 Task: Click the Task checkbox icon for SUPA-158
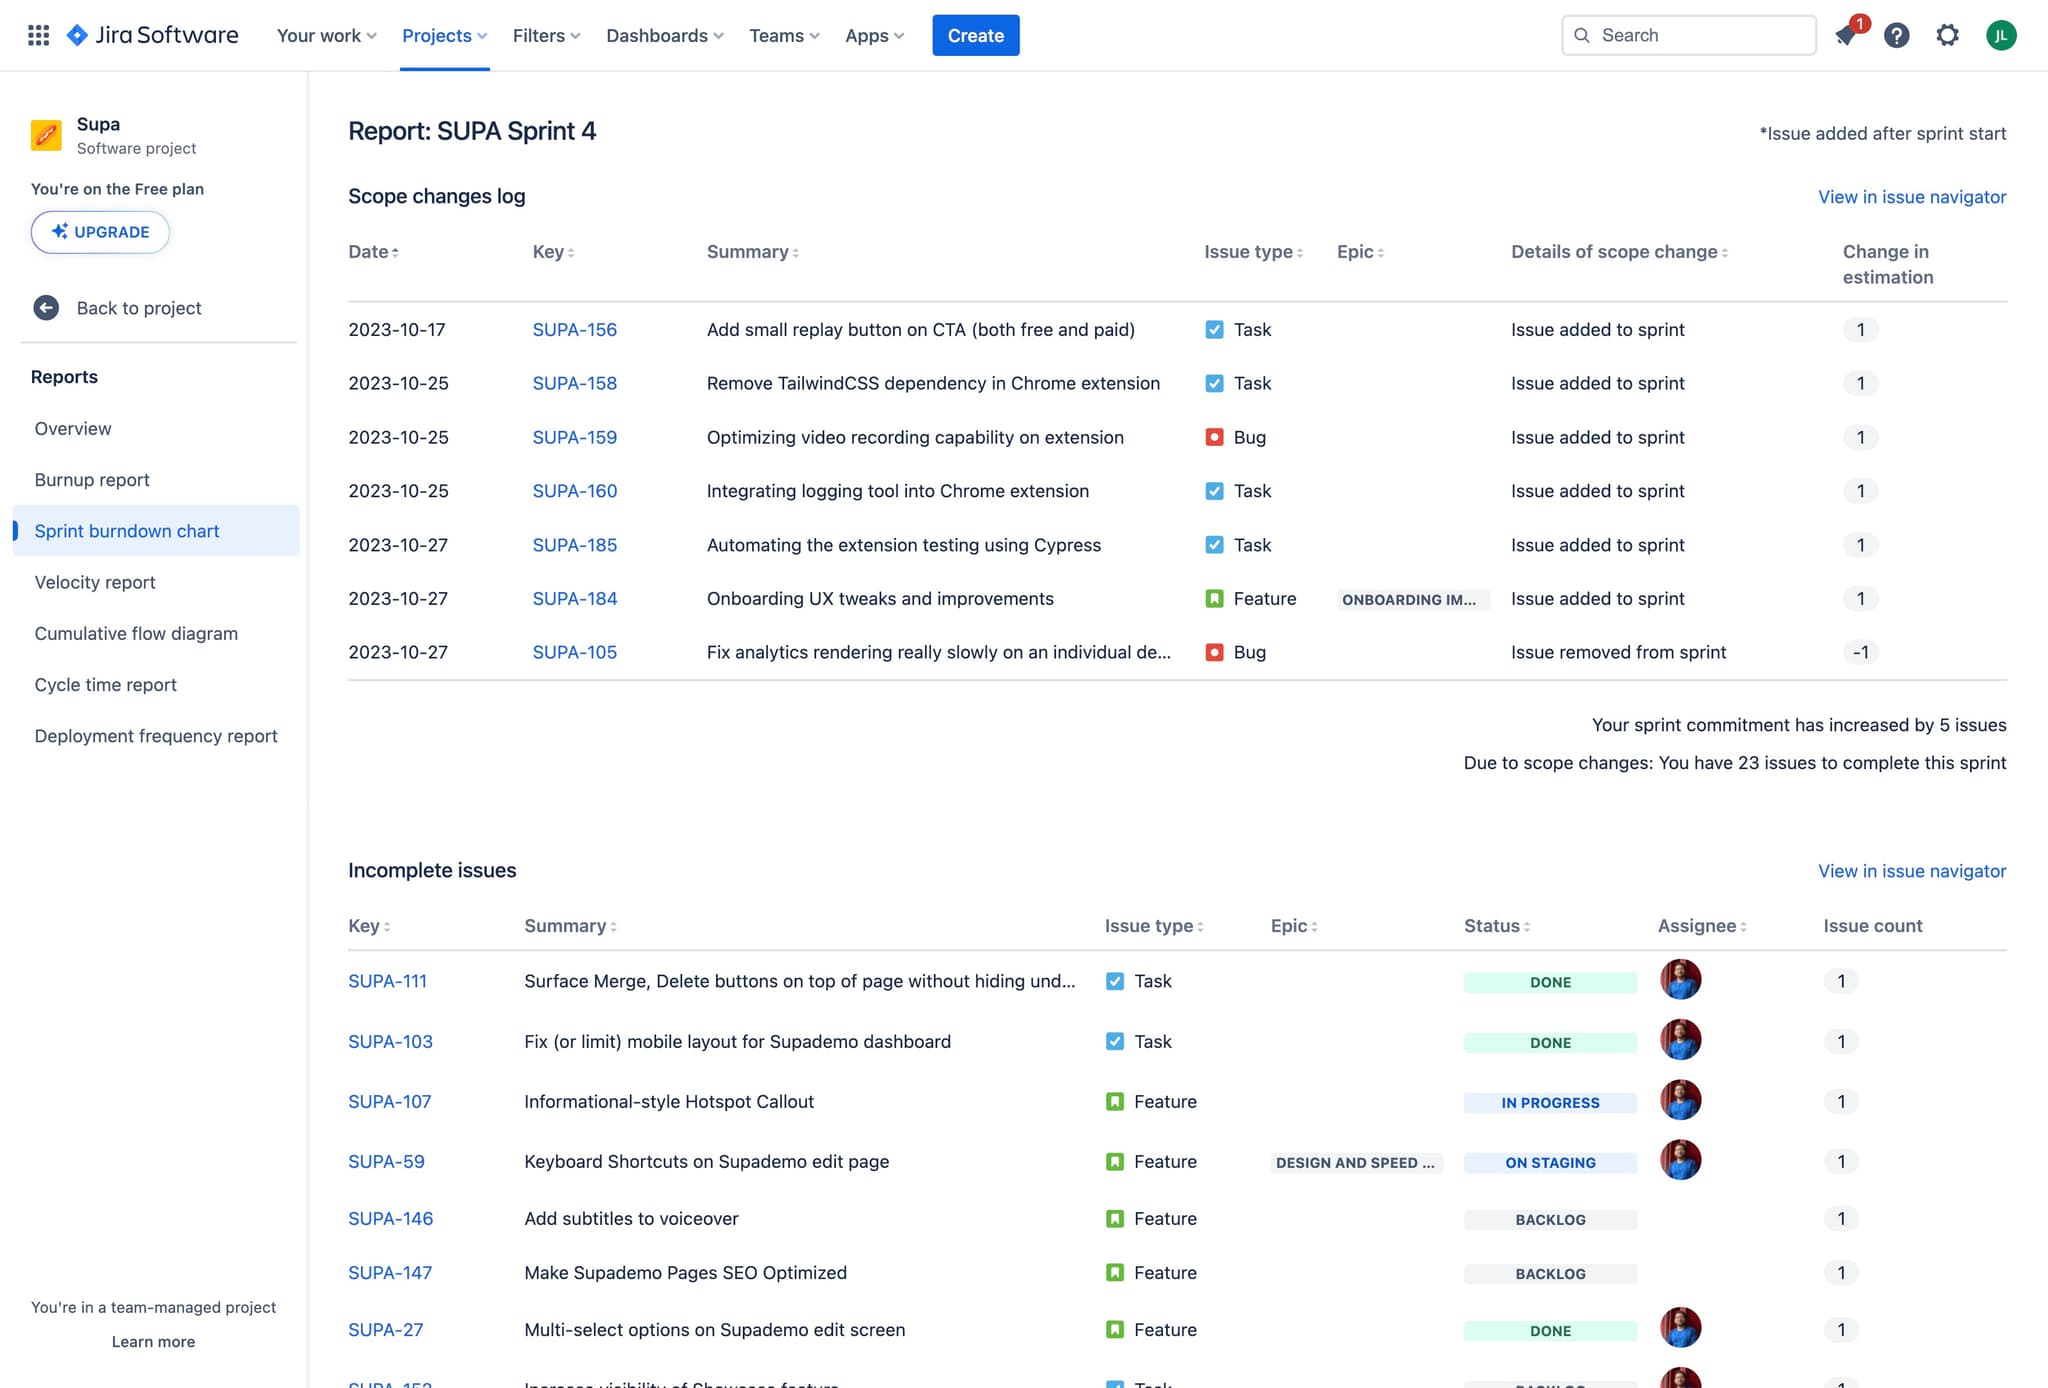pyautogui.click(x=1214, y=383)
